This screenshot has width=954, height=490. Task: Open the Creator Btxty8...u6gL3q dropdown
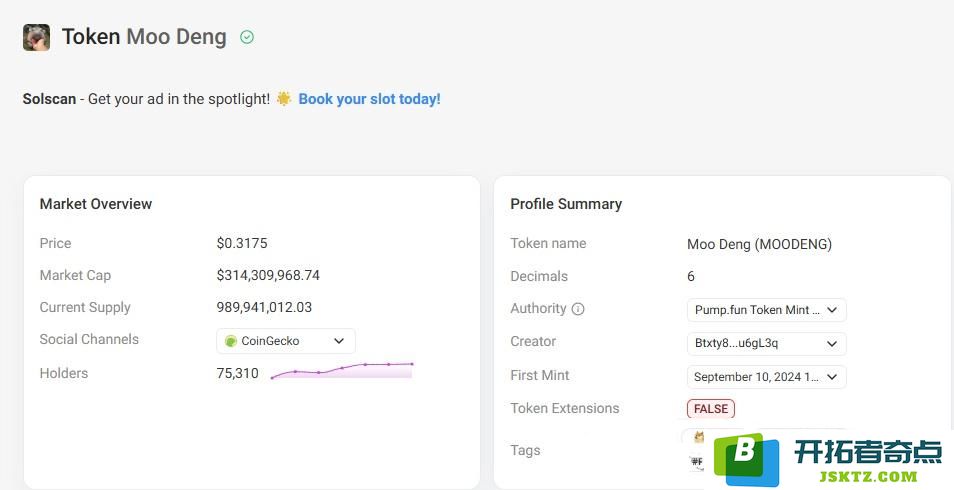(x=766, y=343)
